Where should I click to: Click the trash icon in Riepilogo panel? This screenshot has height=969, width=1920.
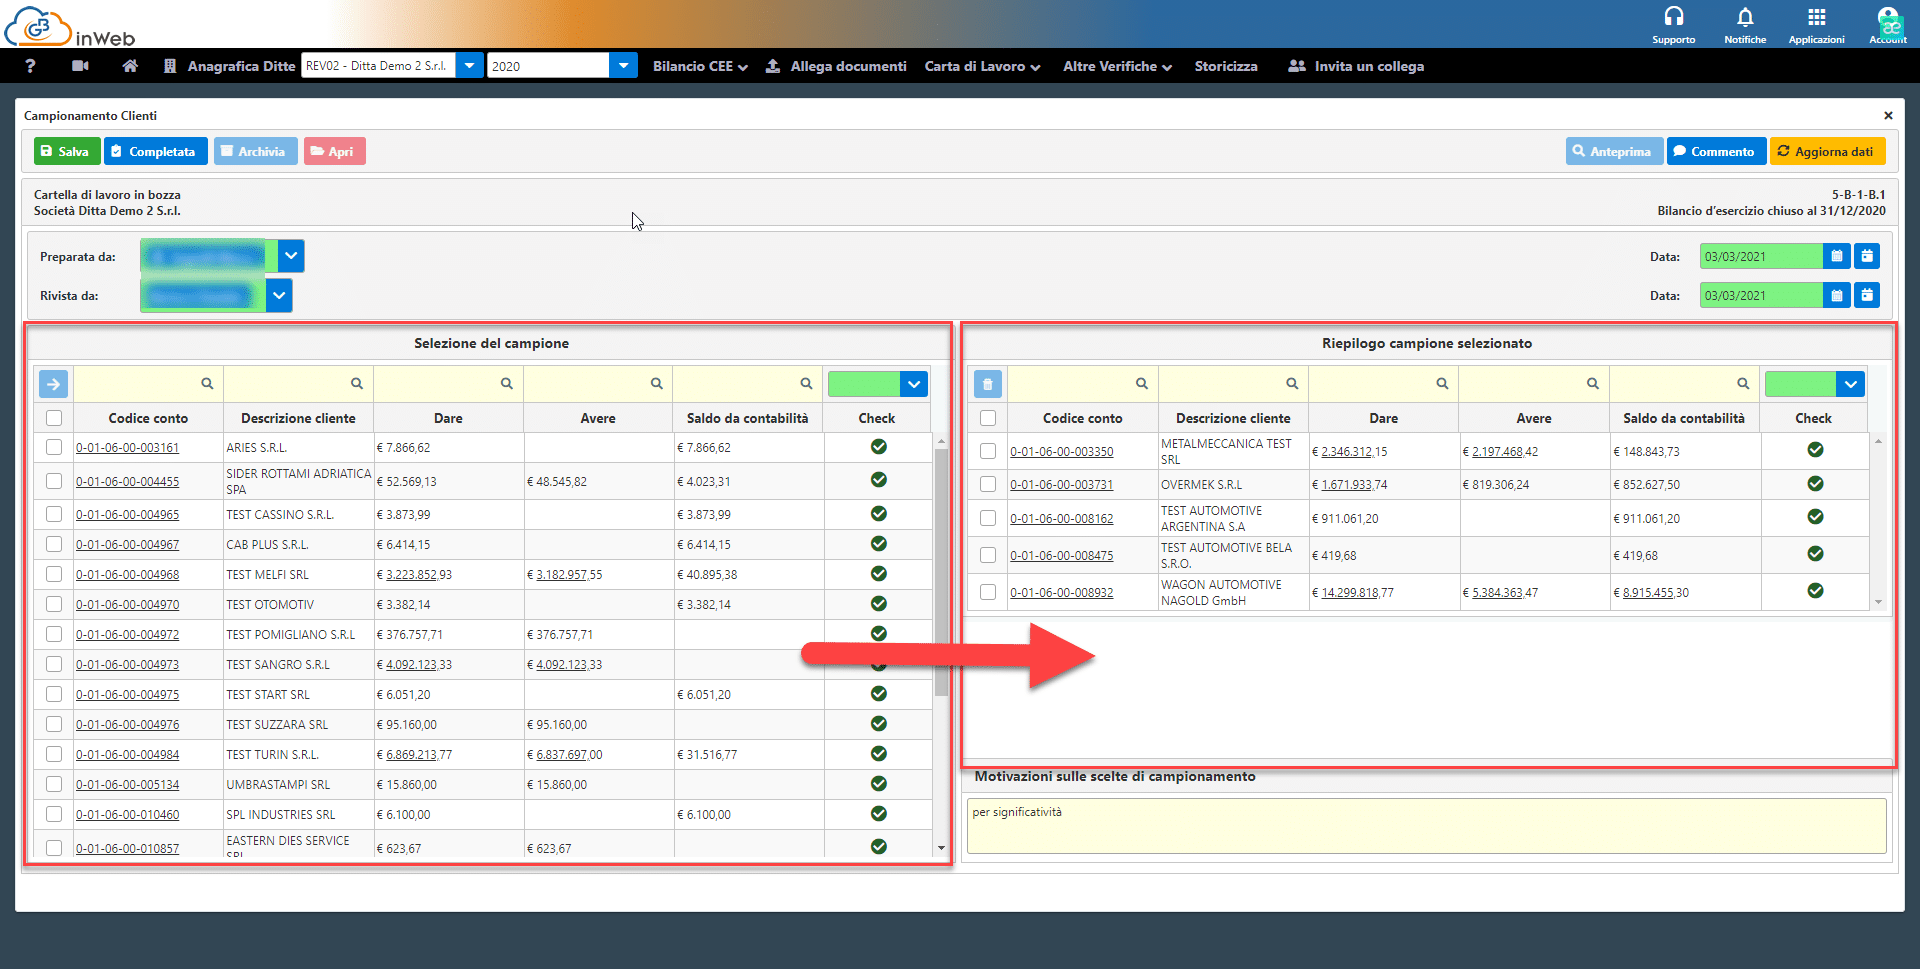(987, 384)
